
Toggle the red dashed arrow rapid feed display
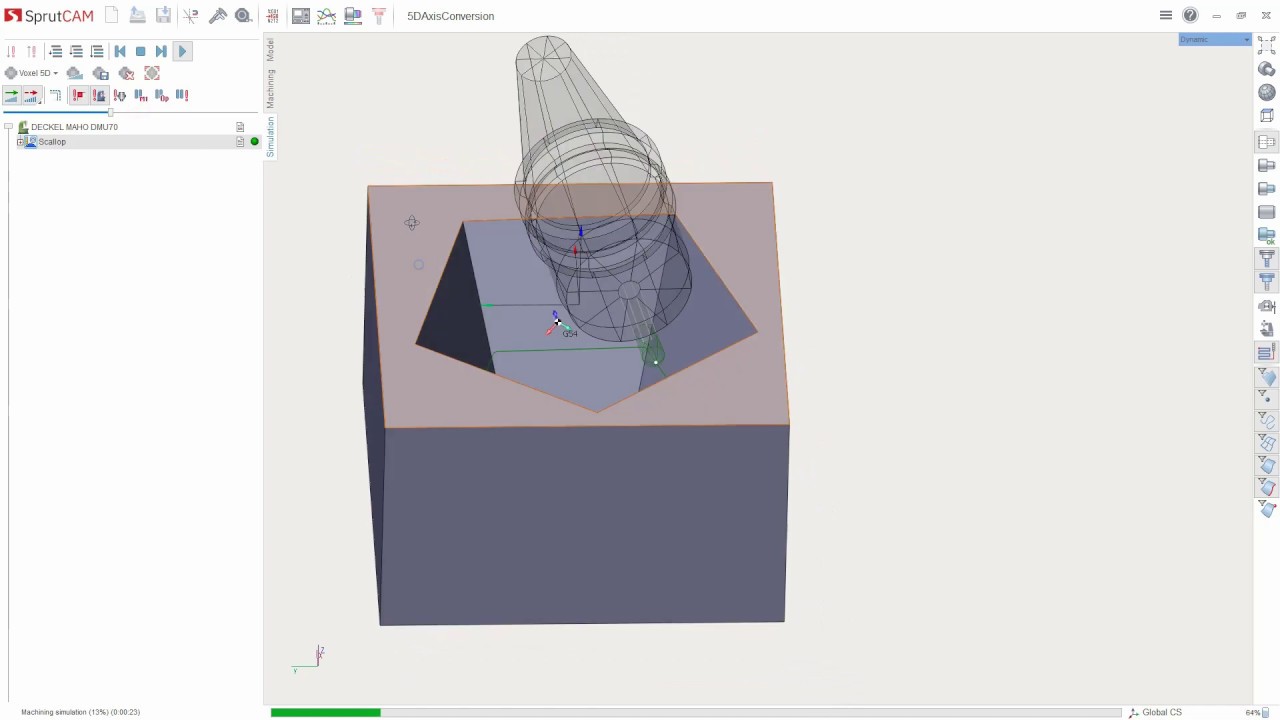pyautogui.click(x=31, y=95)
